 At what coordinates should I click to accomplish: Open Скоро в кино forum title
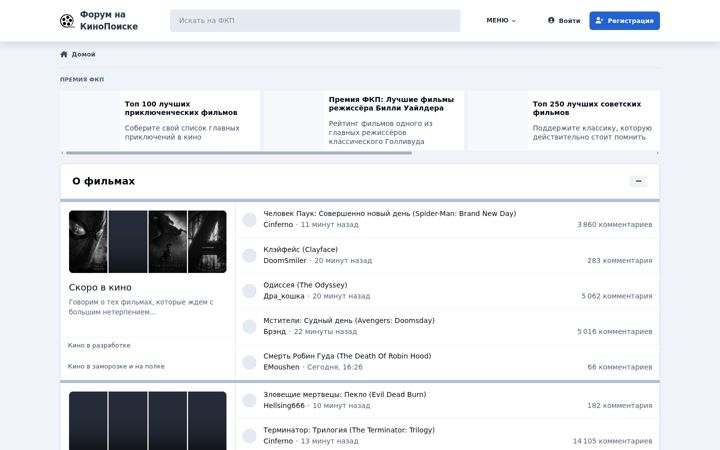(x=100, y=287)
